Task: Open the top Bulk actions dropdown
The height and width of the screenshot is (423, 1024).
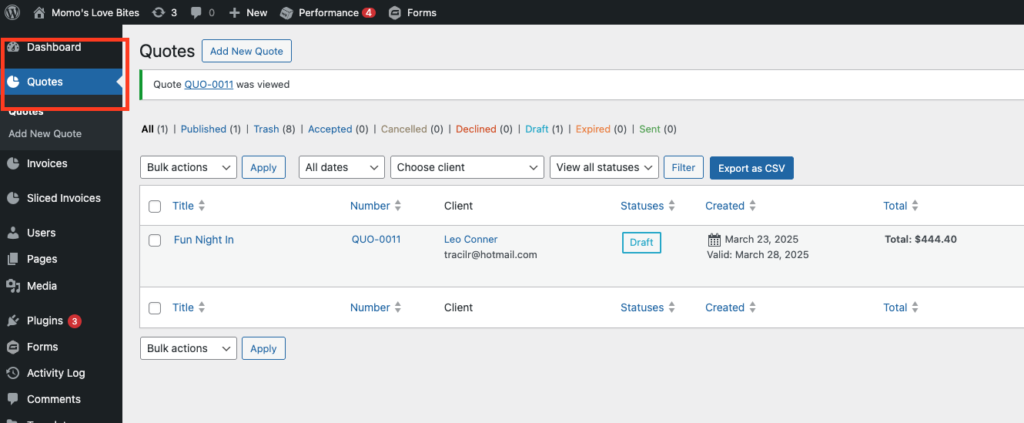Action: point(188,168)
